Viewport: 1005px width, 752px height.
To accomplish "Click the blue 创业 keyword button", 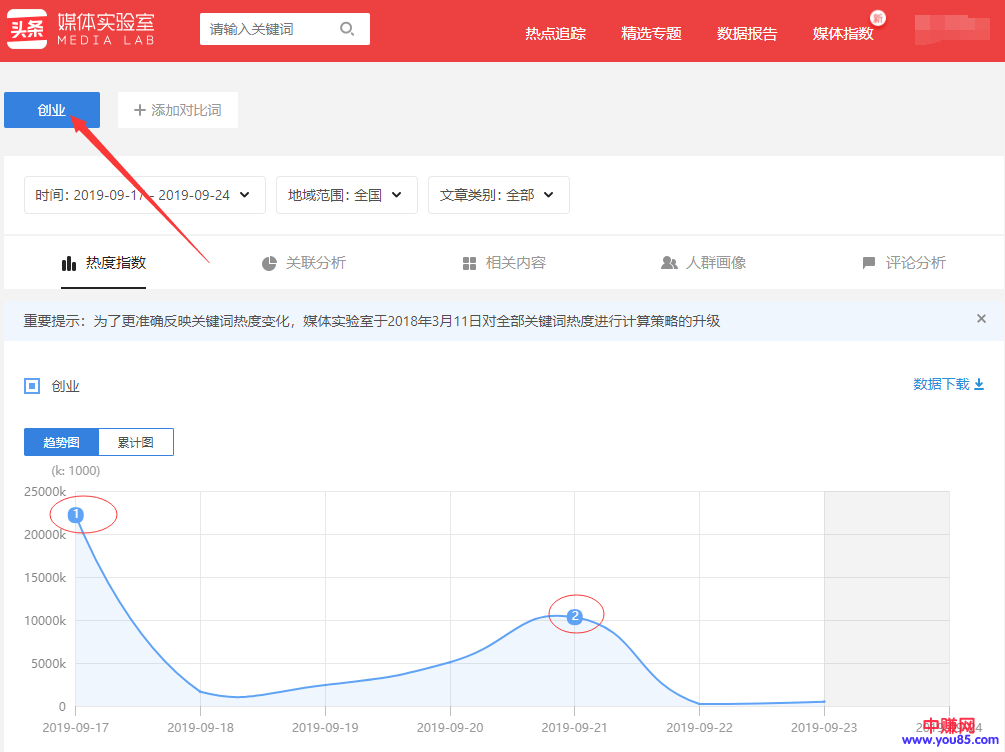I will click(52, 110).
